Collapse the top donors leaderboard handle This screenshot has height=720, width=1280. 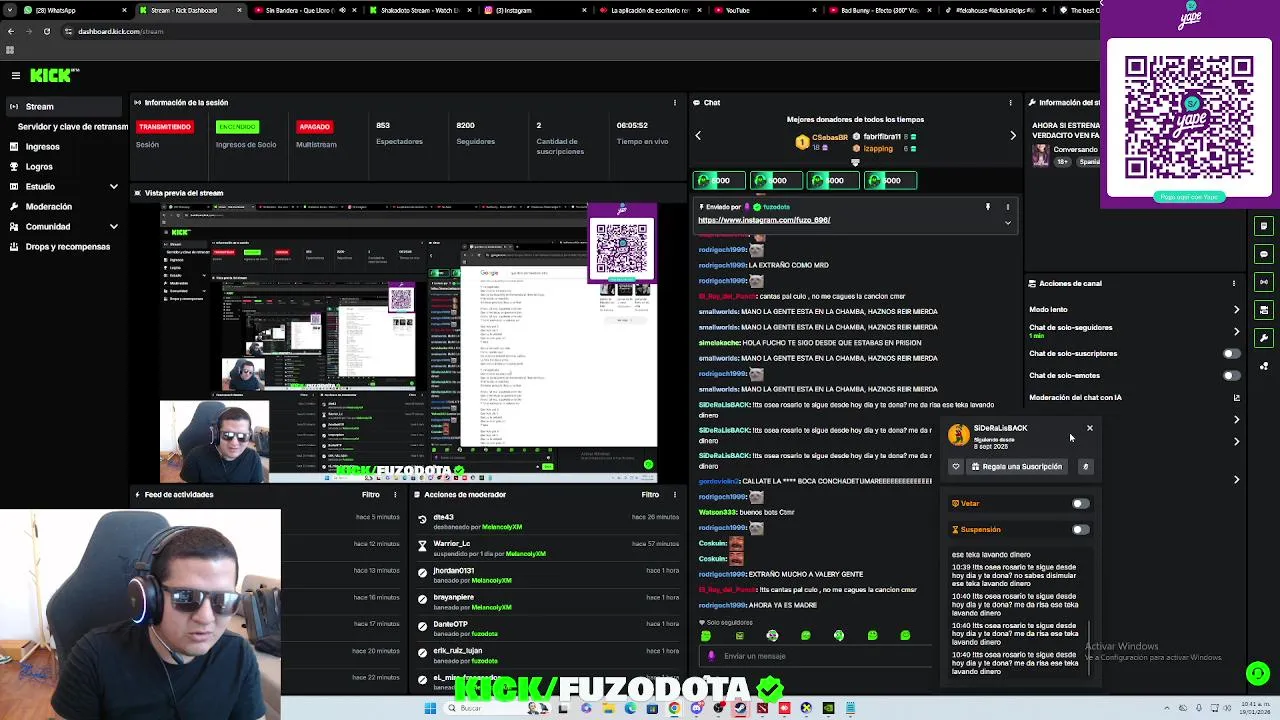tap(855, 162)
